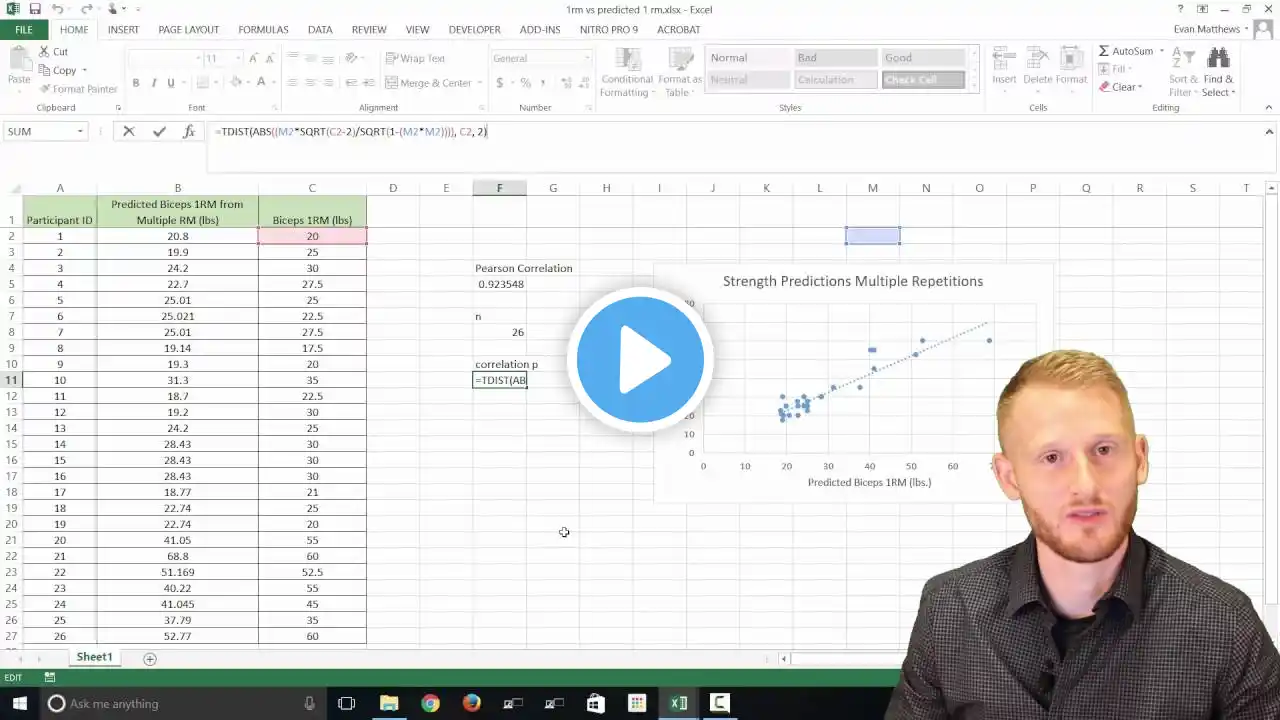This screenshot has height=720, width=1280.
Task: Toggle Underline formatting
Action: tap(171, 83)
